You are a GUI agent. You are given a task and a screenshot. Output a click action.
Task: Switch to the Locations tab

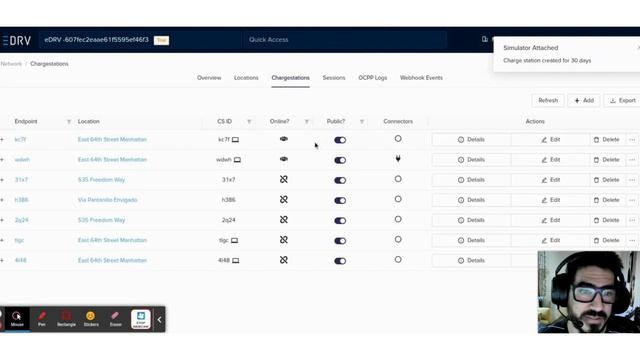pos(246,78)
